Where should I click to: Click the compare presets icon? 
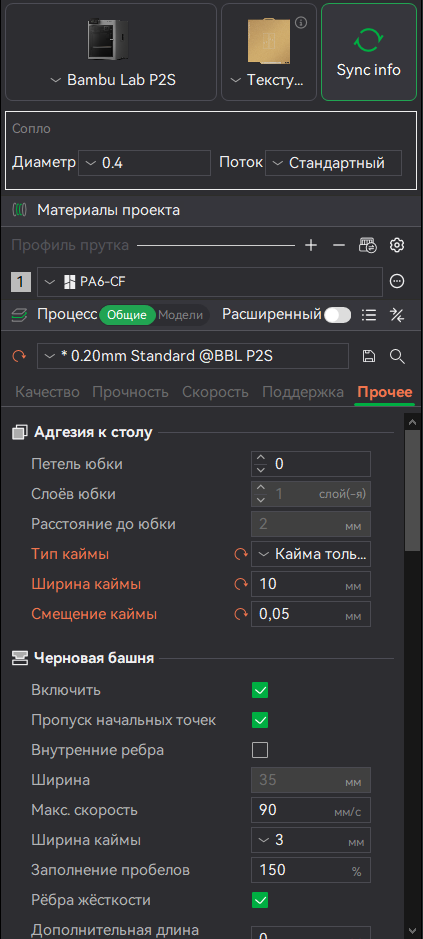(x=397, y=315)
